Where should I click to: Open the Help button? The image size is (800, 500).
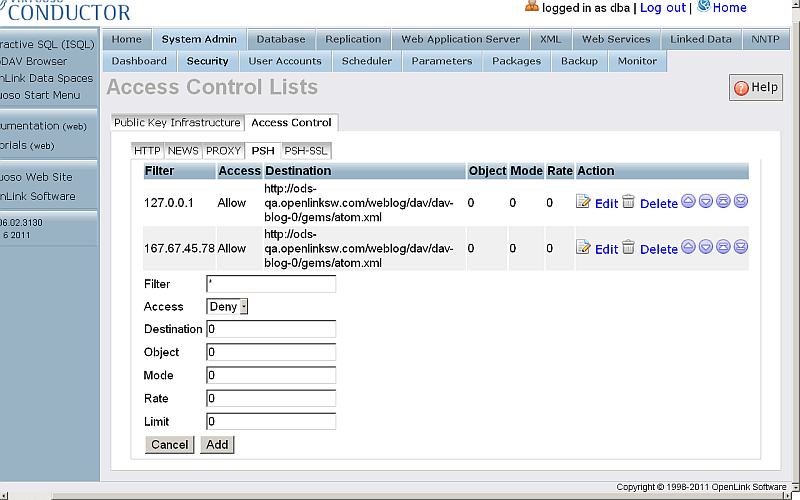tap(756, 87)
